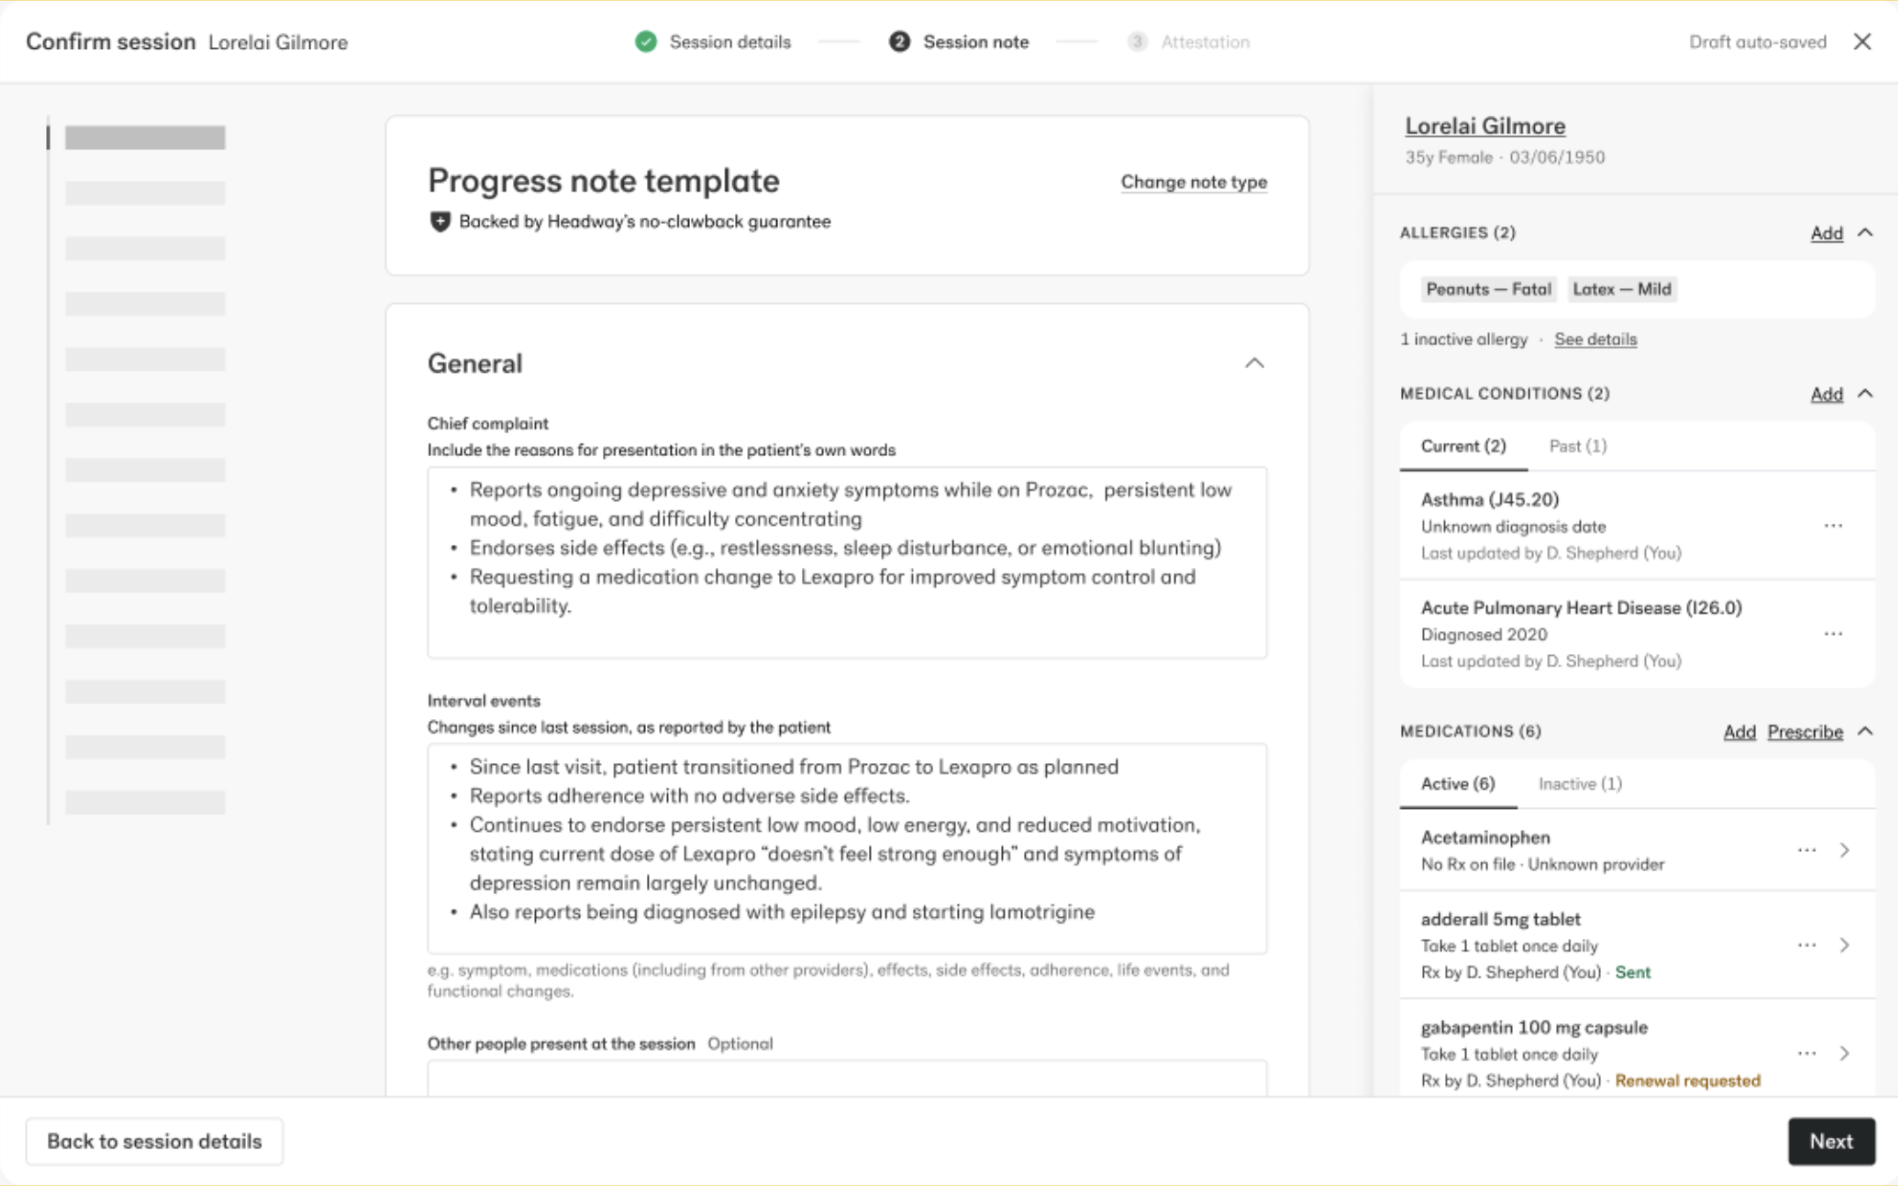
Task: Open the Acute Pulmonary Heart Disease options menu
Action: tap(1832, 634)
